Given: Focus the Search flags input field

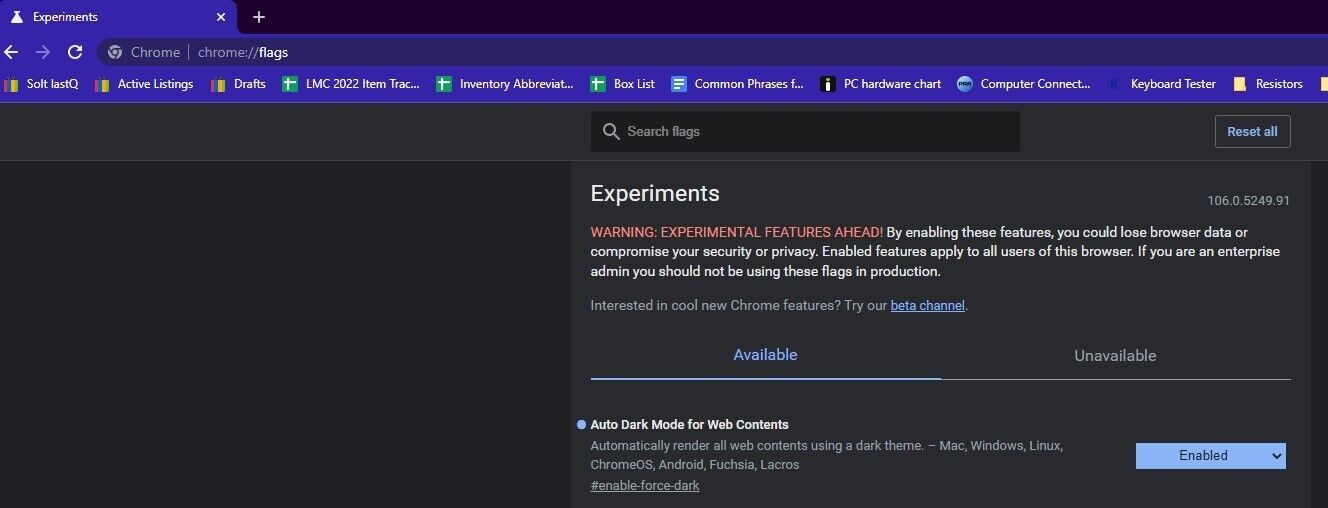Looking at the screenshot, I should pos(815,132).
